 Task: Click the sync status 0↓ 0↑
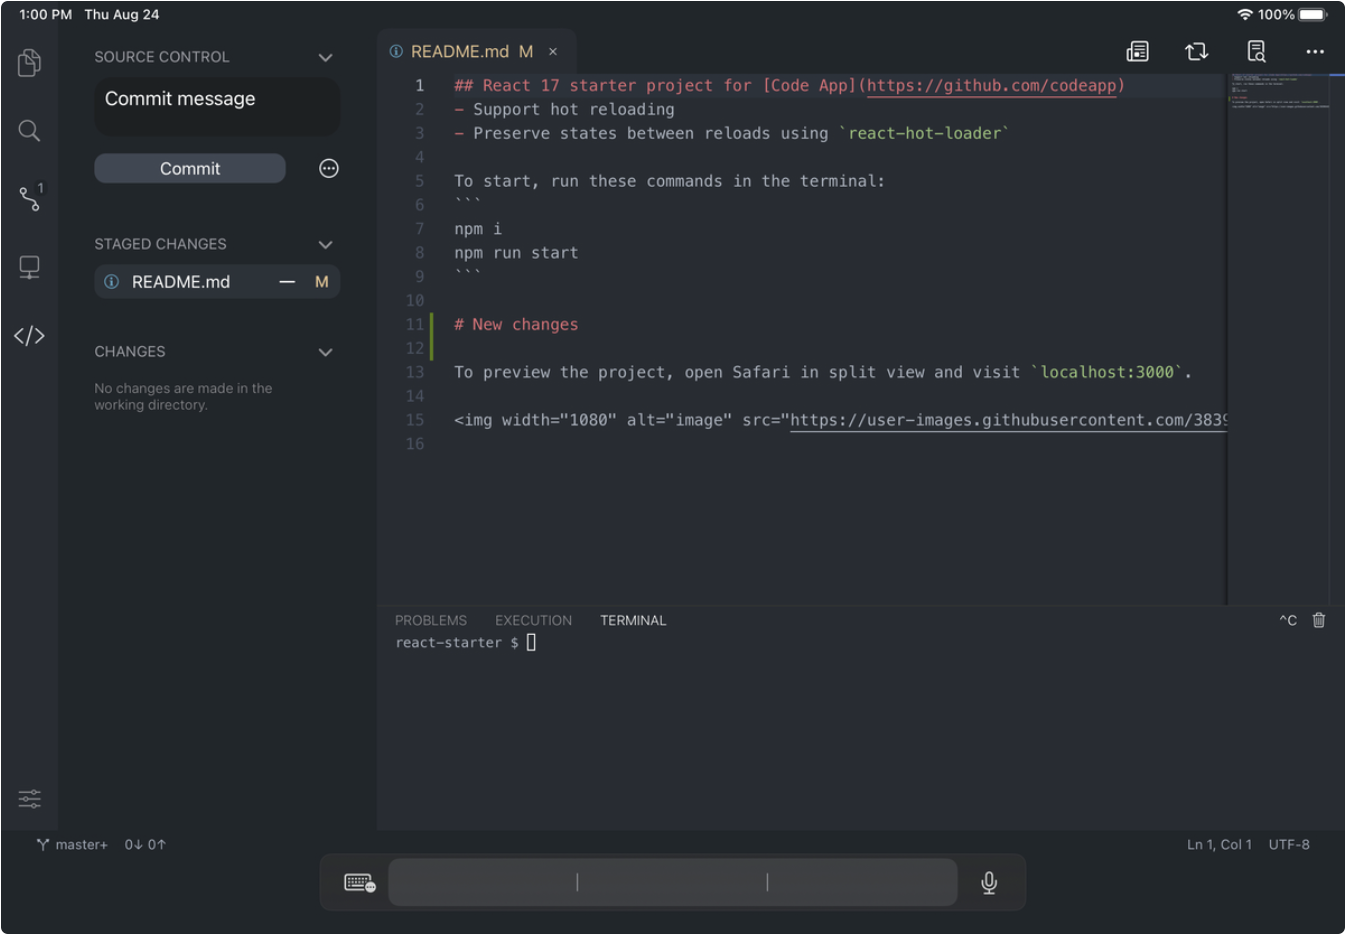tap(145, 845)
